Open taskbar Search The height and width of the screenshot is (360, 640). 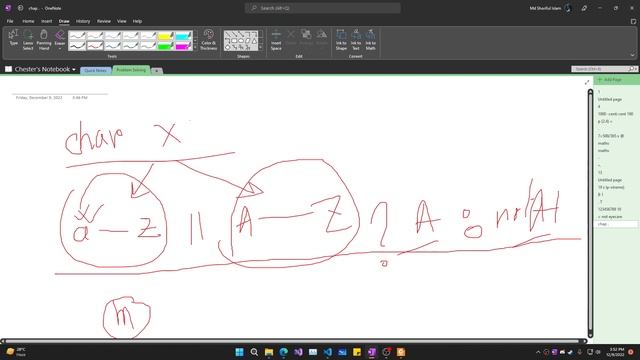254,352
